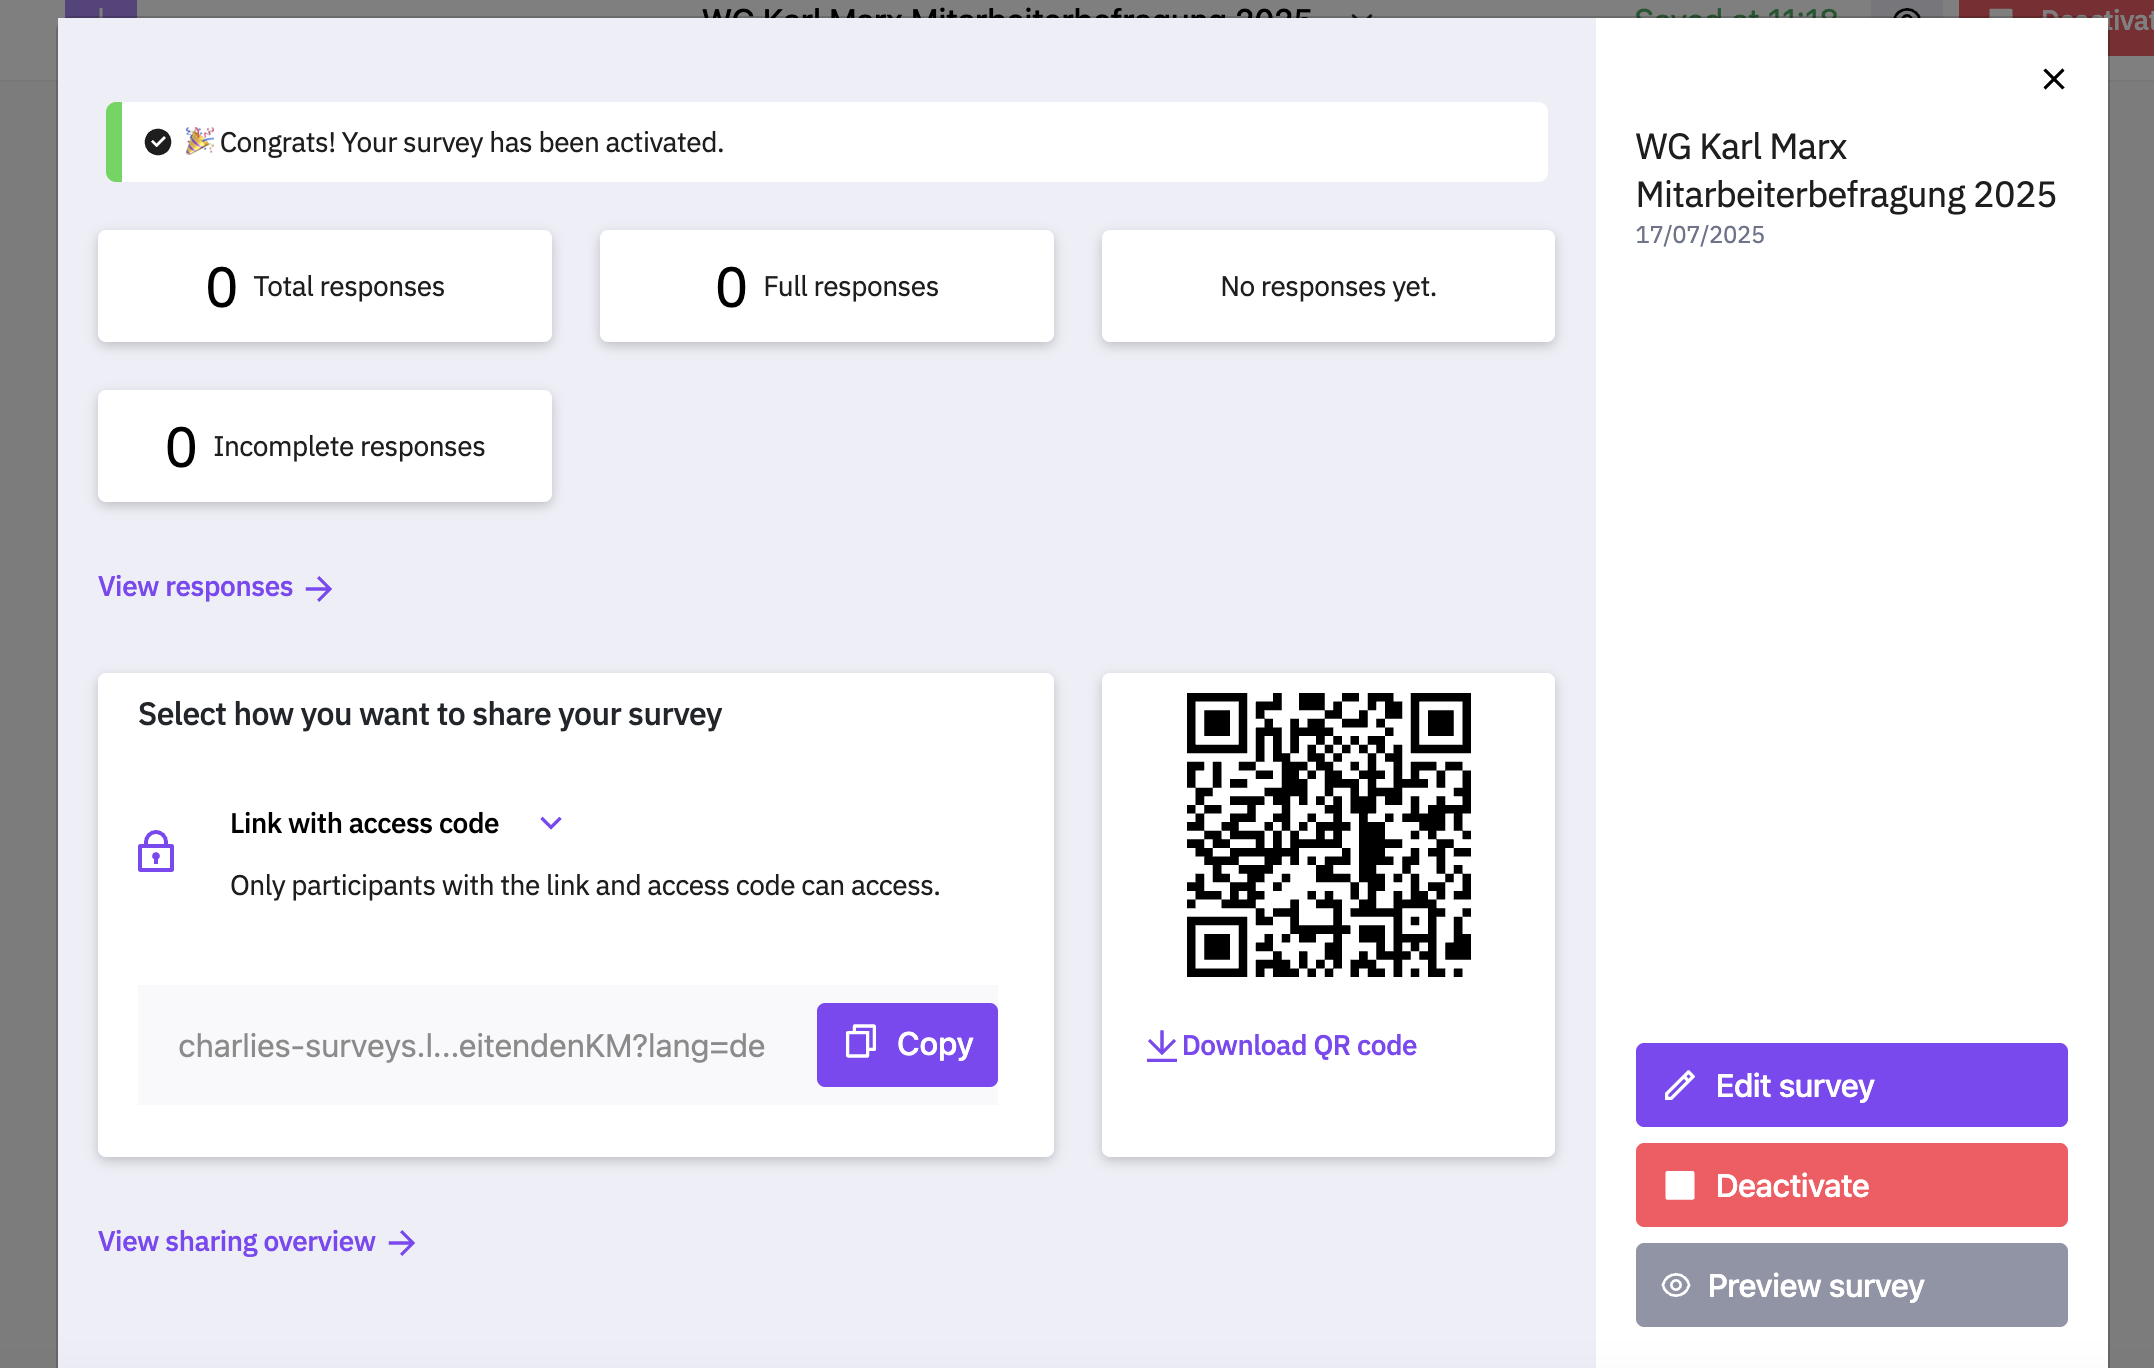
Task: Close the activation panel with X
Action: [2053, 79]
